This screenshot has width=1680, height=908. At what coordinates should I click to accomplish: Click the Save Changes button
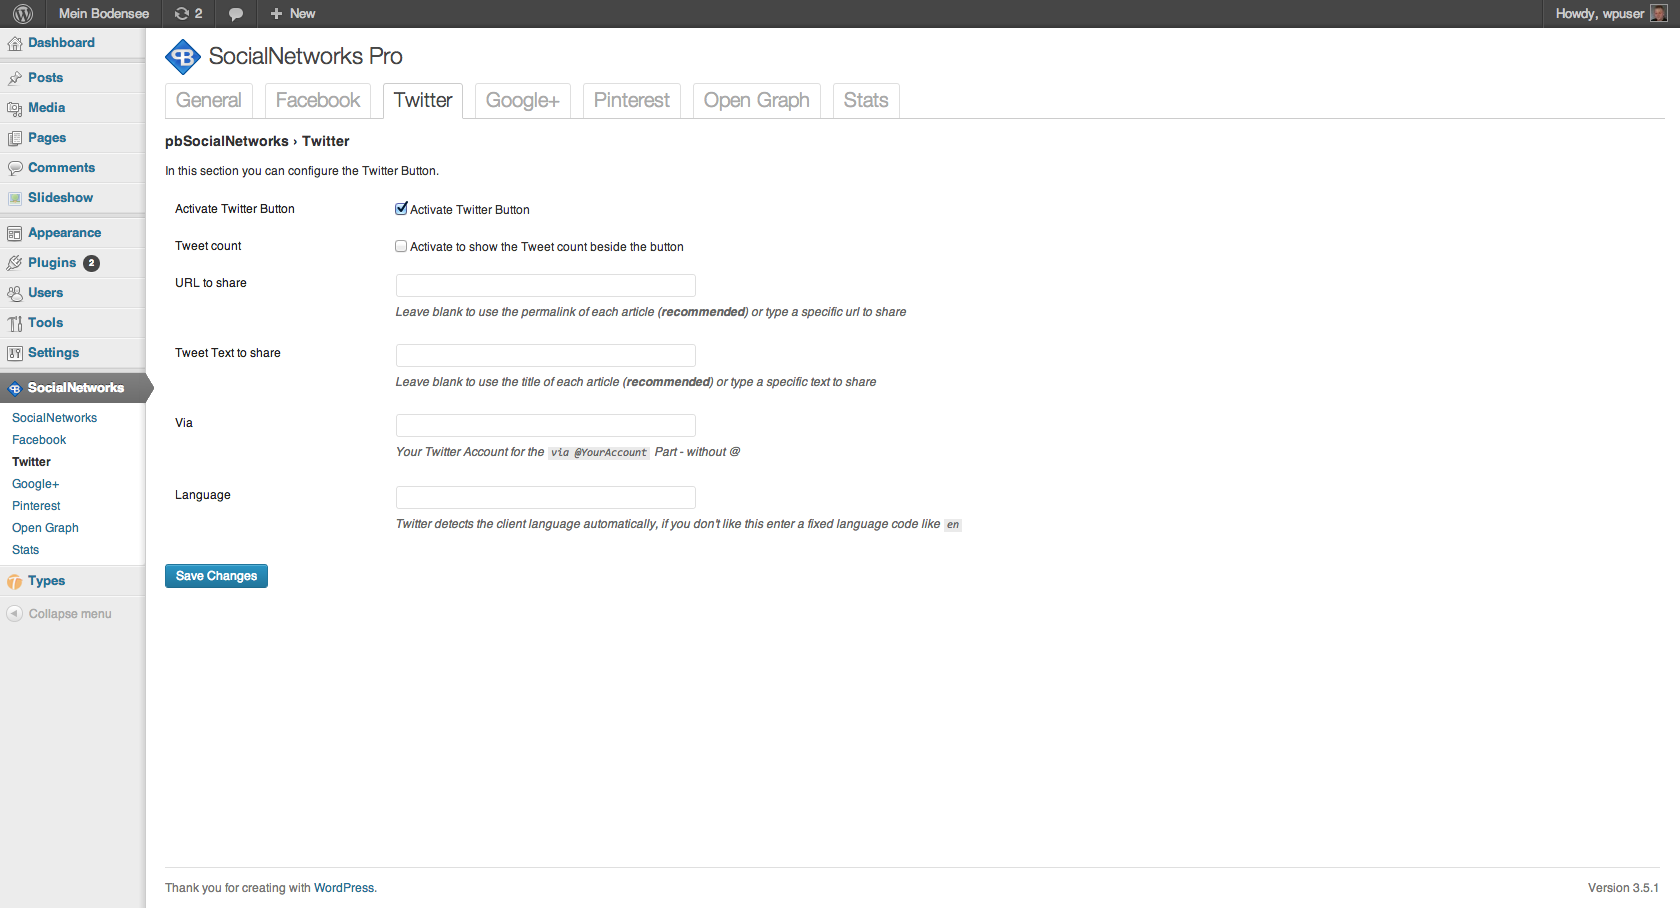(216, 576)
